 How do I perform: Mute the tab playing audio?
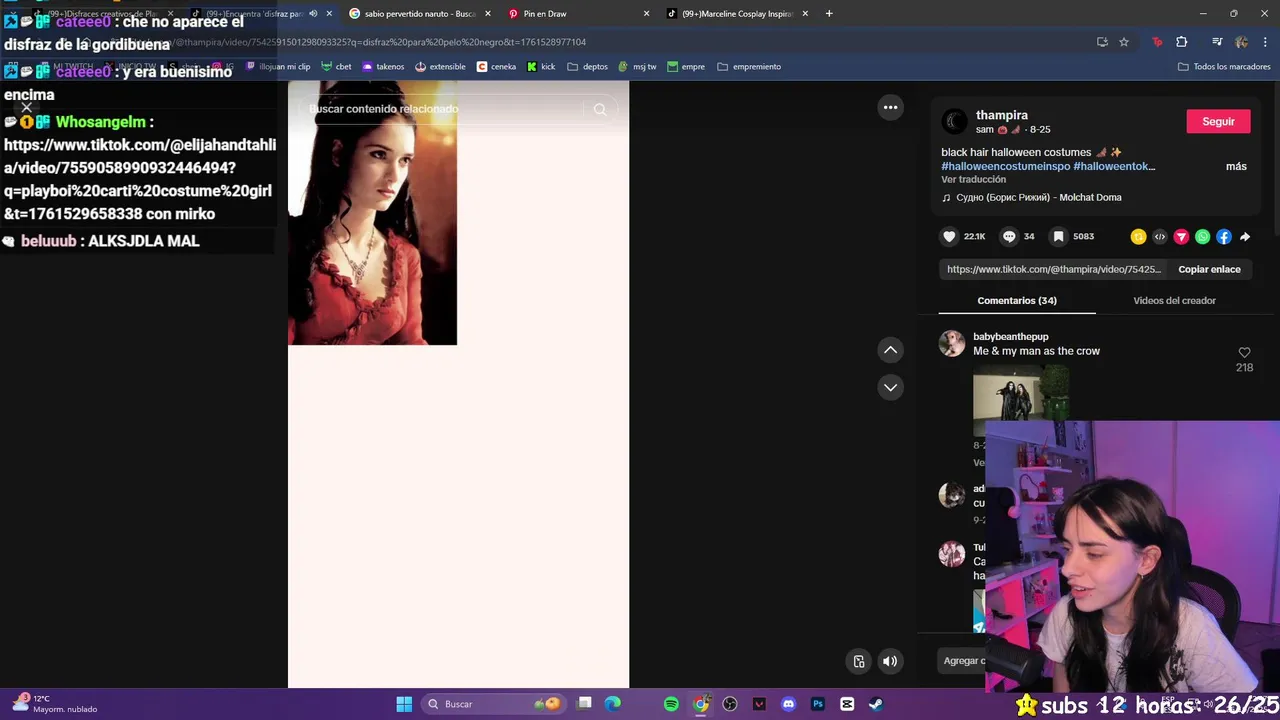(x=313, y=14)
